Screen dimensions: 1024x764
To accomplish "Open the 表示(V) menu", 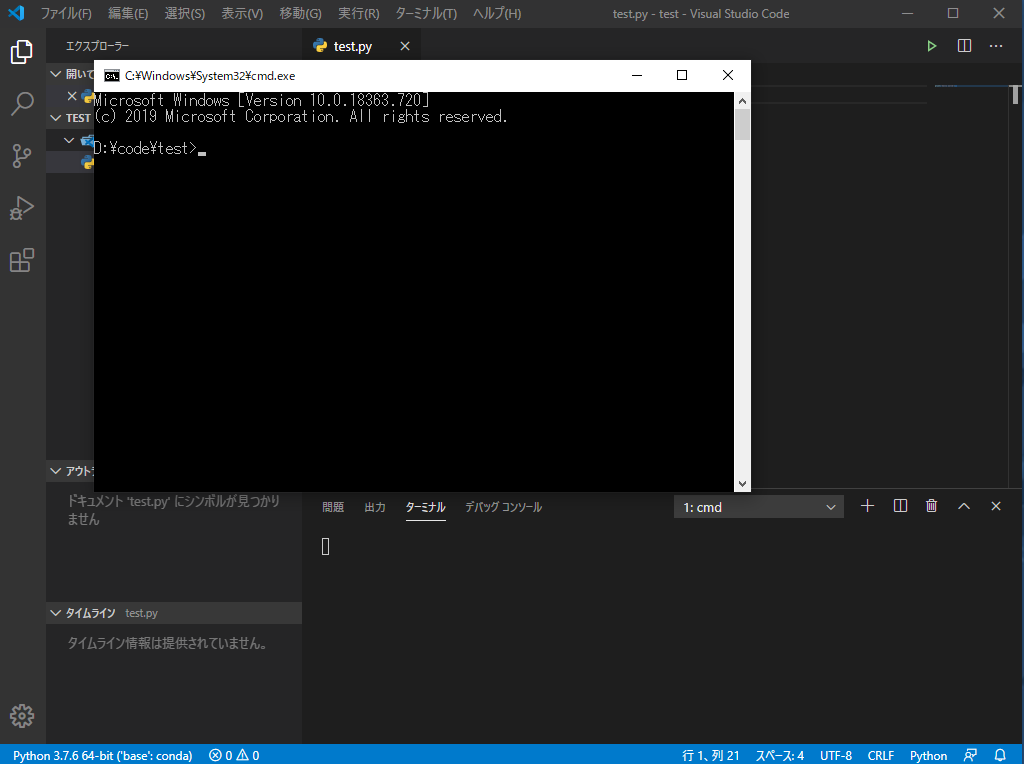I will [242, 13].
